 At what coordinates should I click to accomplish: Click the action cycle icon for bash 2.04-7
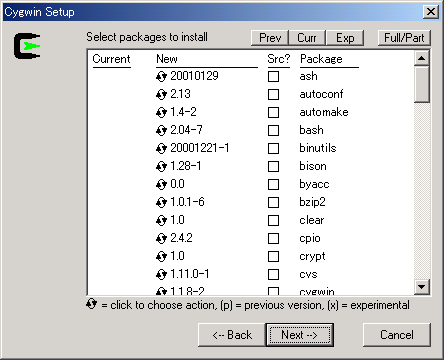[161, 130]
